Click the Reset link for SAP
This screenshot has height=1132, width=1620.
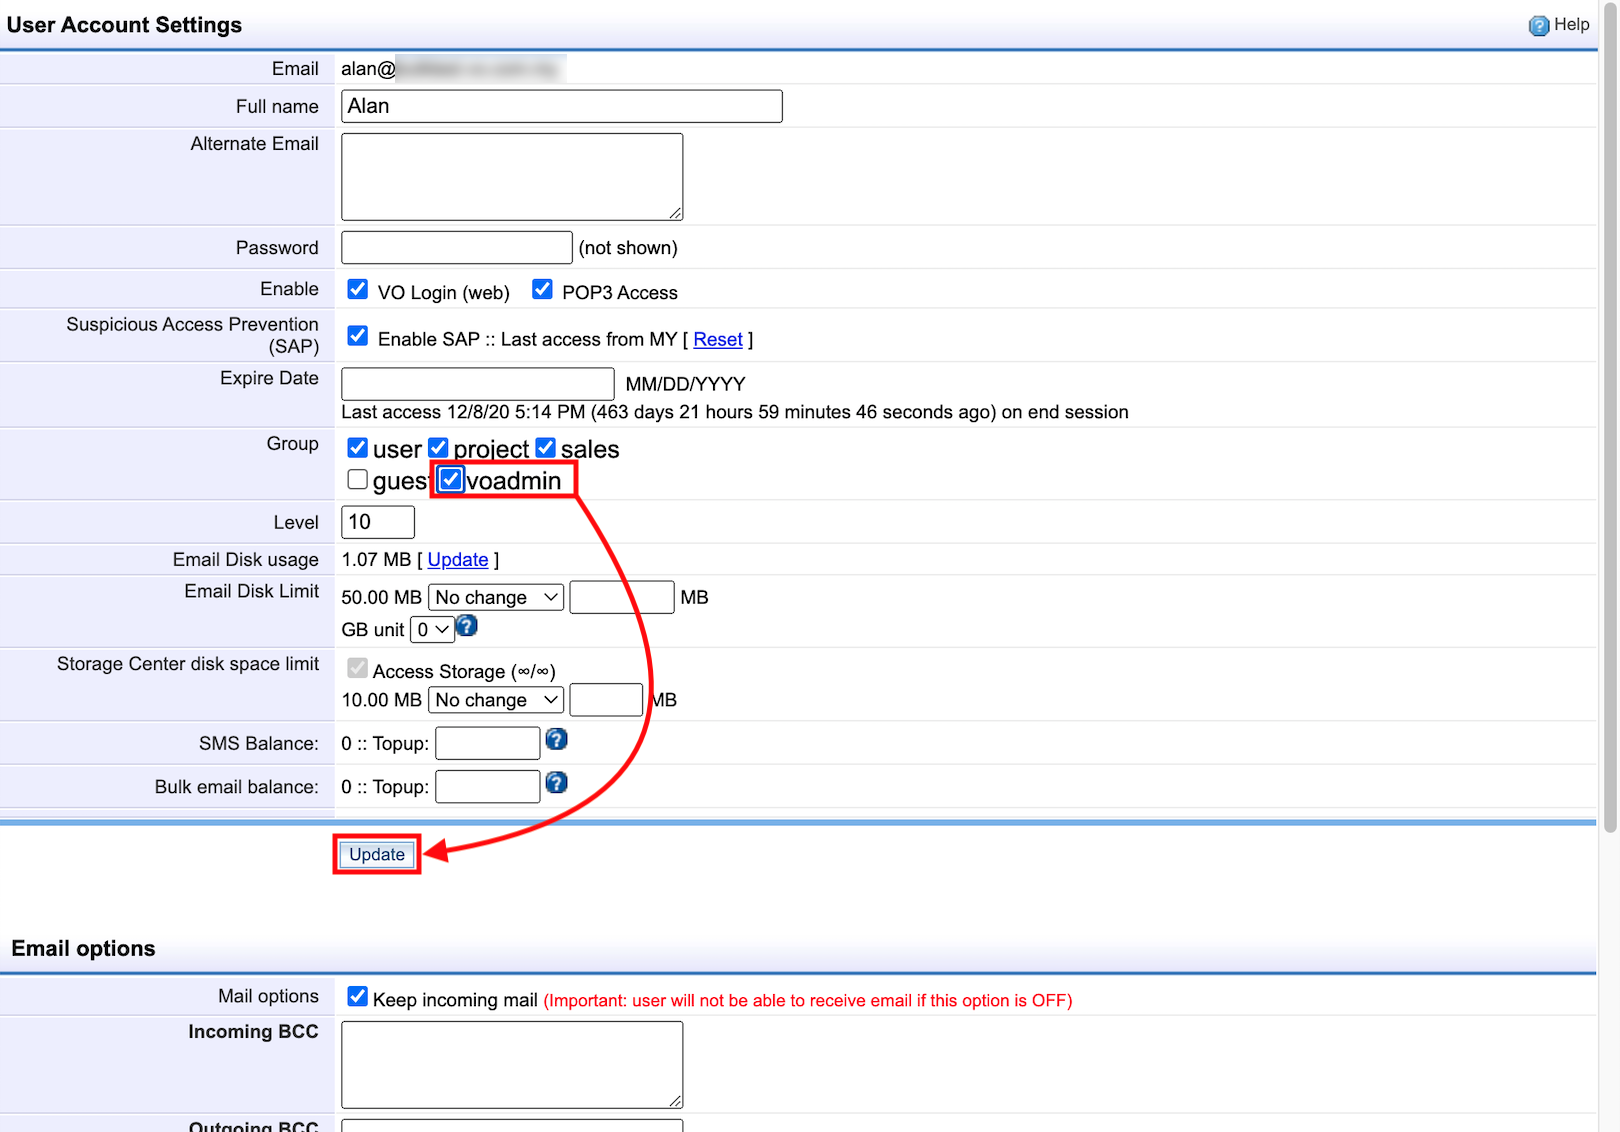717,340
